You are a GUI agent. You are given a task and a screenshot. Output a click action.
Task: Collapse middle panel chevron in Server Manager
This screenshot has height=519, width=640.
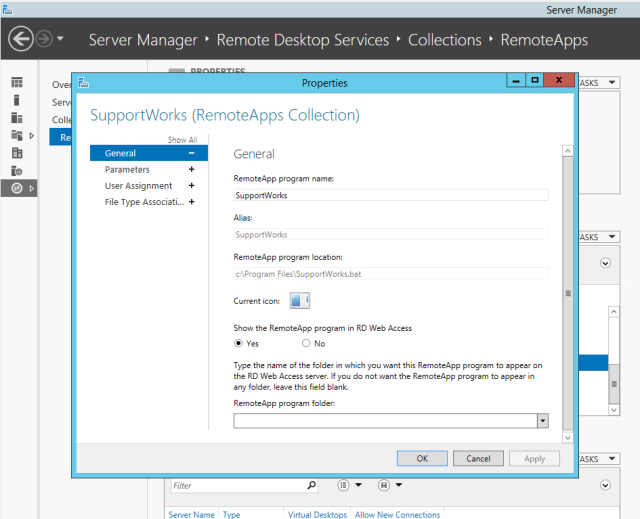click(605, 263)
